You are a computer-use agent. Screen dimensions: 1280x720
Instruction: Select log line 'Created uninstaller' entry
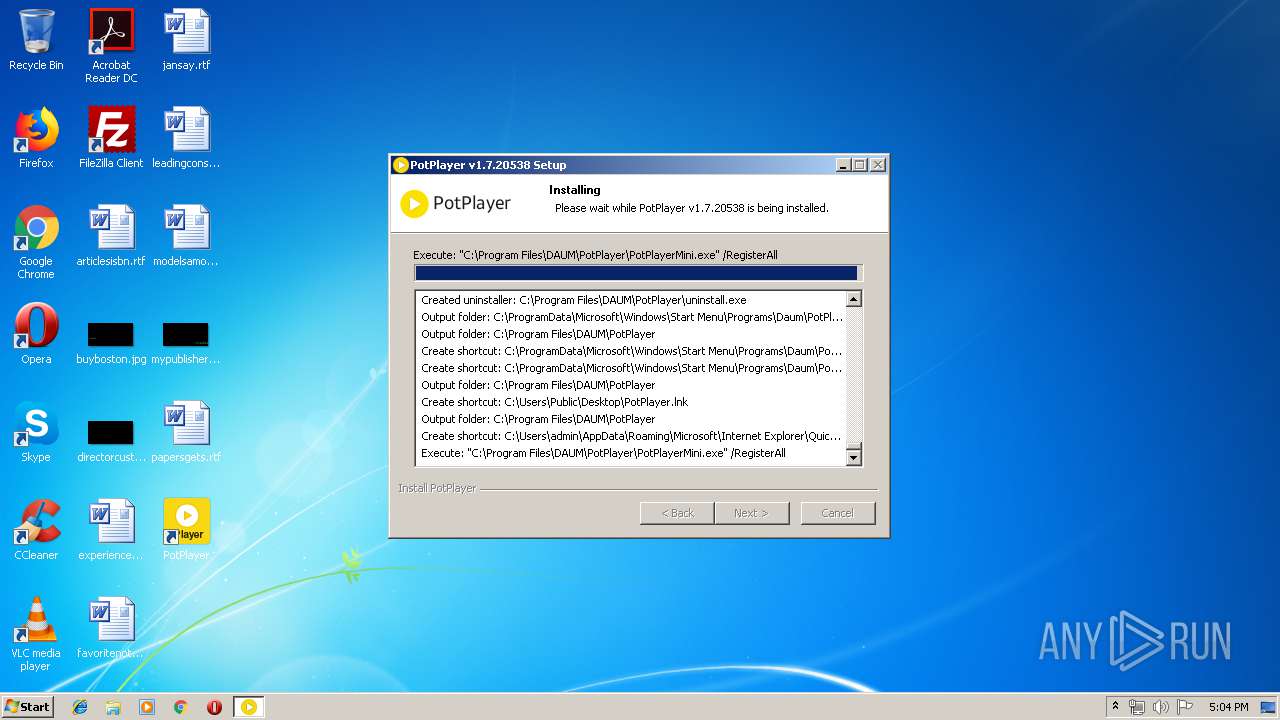(584, 300)
